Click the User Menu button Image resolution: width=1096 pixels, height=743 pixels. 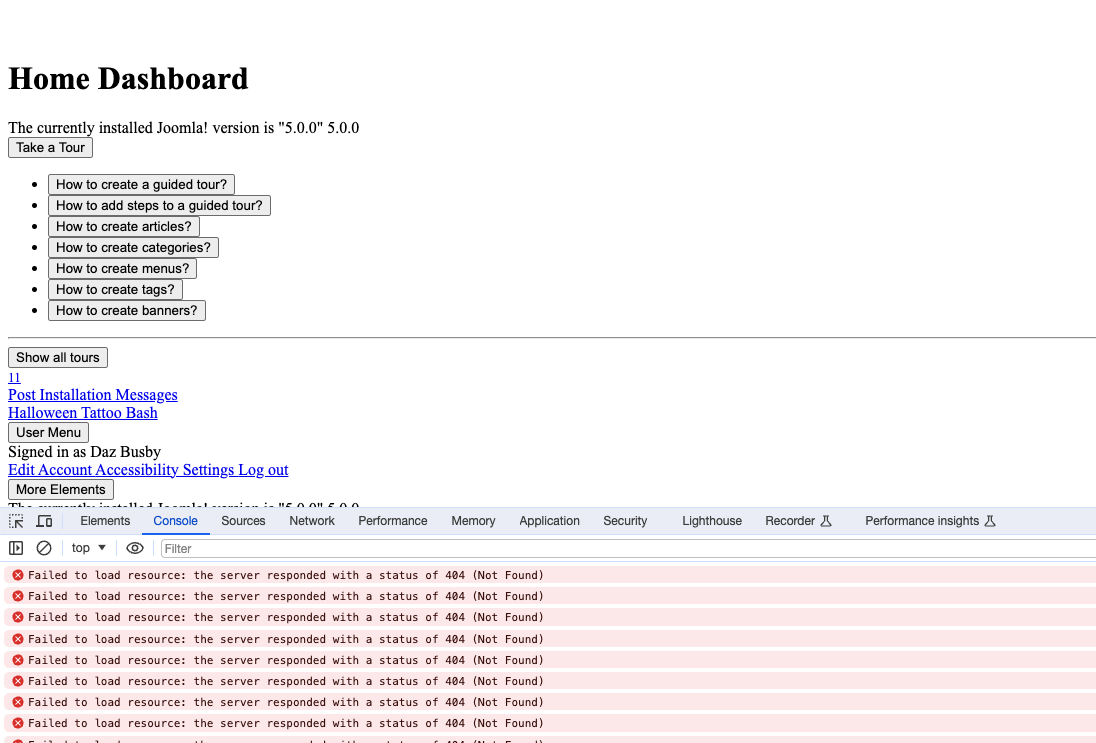(48, 432)
